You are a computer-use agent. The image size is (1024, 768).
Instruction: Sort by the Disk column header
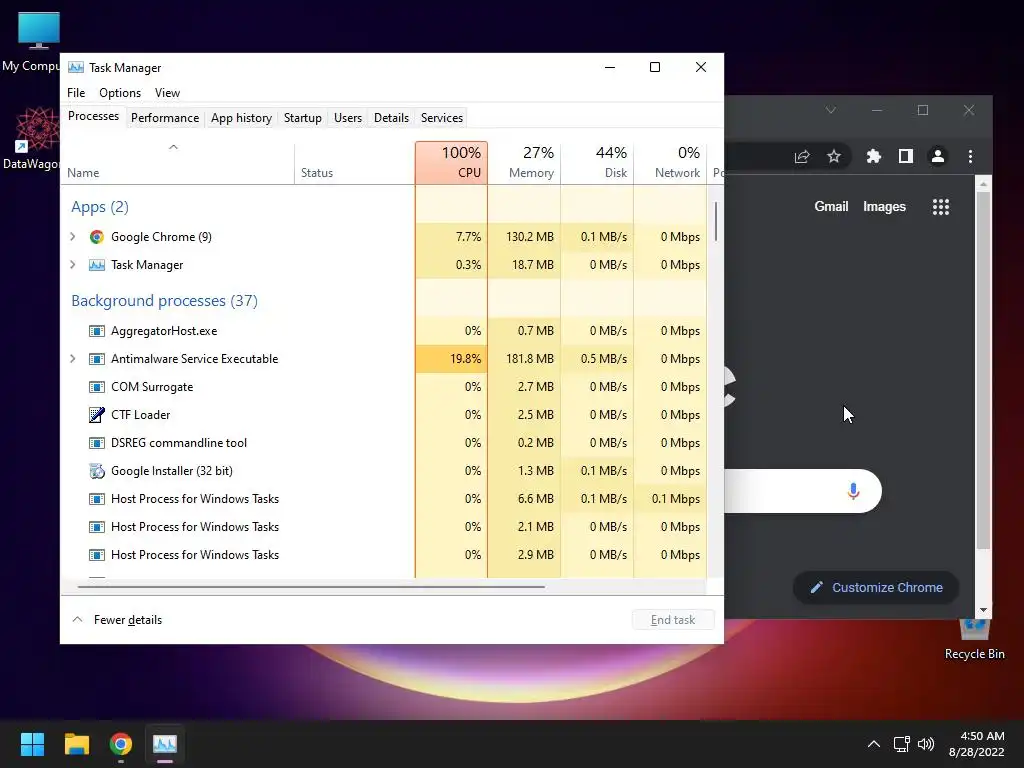598,163
